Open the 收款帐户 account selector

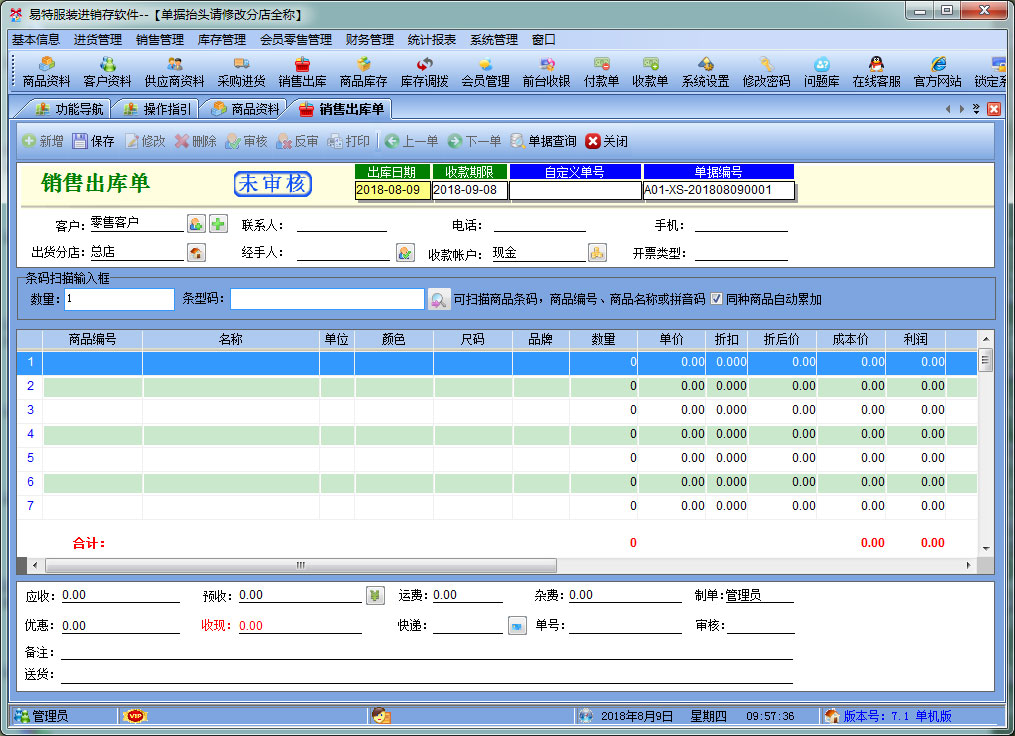(597, 253)
